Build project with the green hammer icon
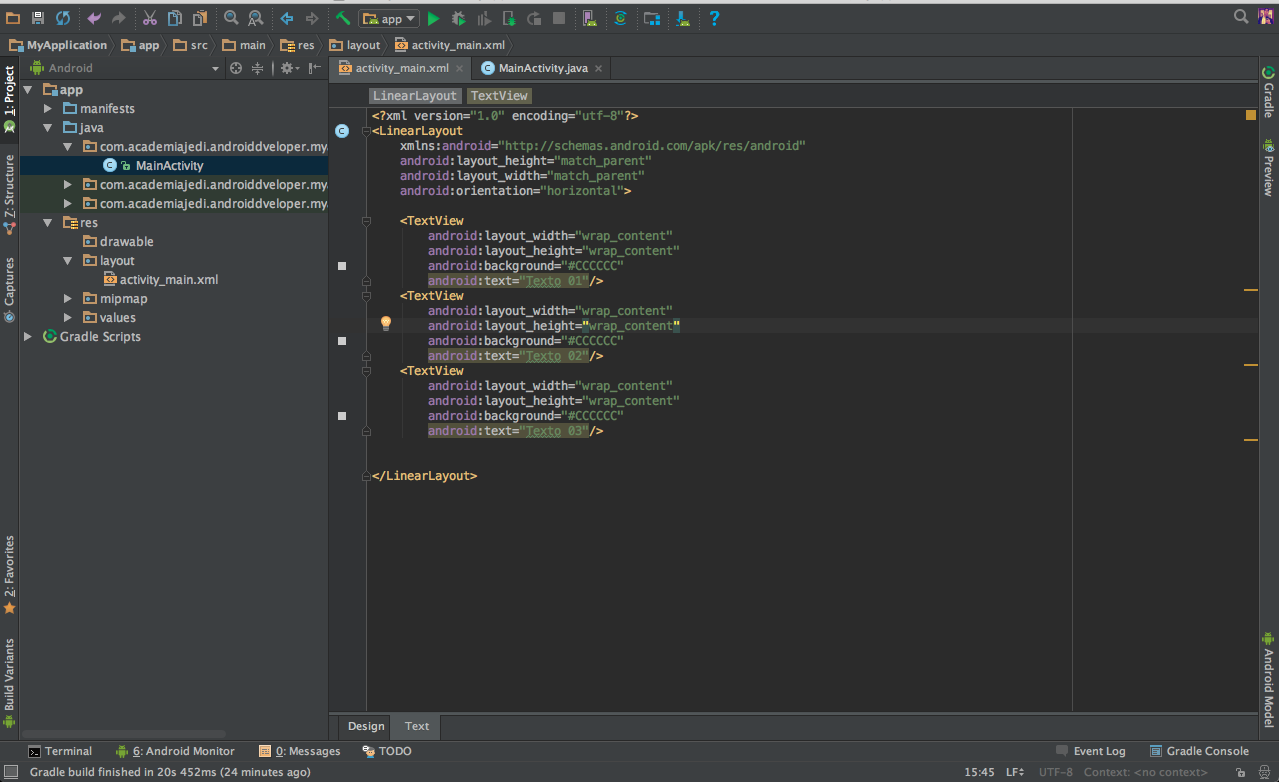 pos(343,18)
